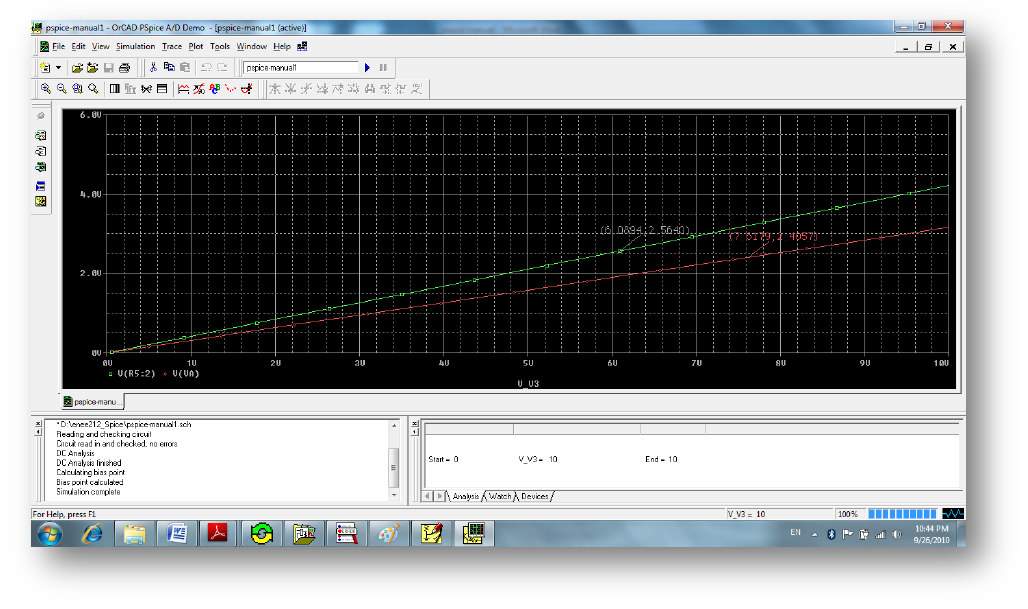Expand the New file dropdown arrow
This screenshot has width=1028, height=609.
coord(58,68)
